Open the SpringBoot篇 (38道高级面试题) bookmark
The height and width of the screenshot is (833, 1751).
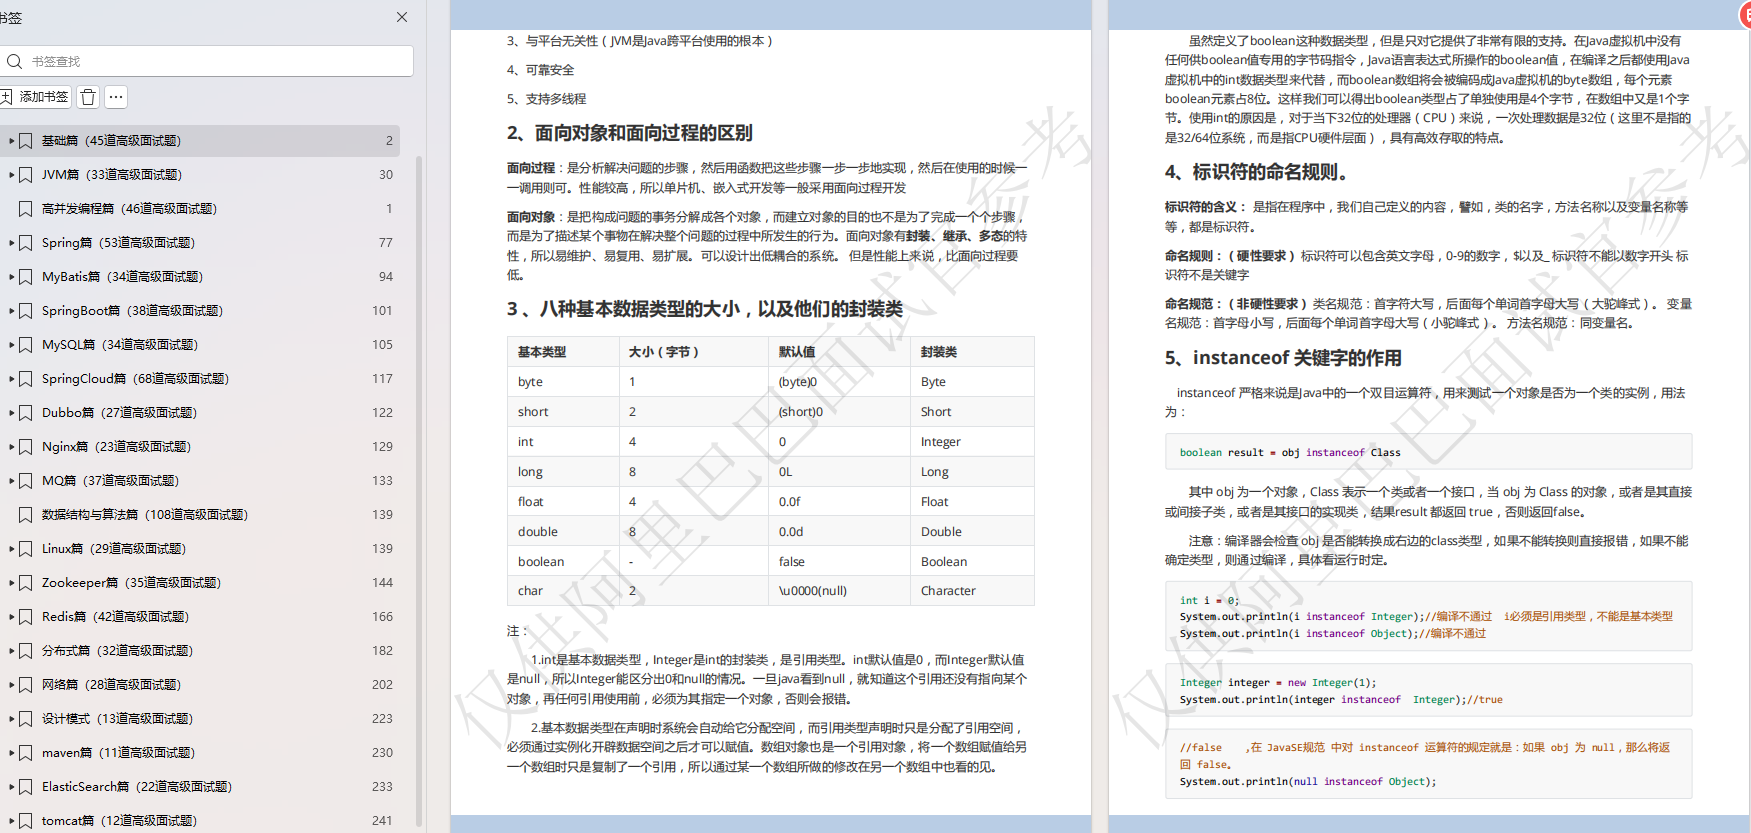[132, 311]
